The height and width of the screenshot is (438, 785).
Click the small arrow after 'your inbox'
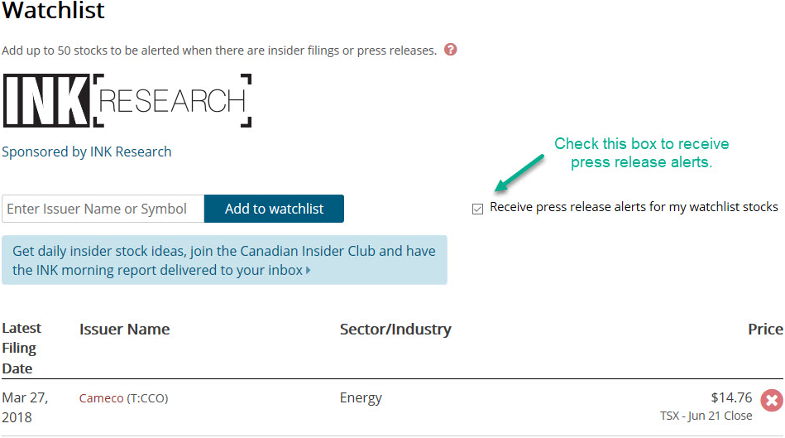pyautogui.click(x=308, y=270)
